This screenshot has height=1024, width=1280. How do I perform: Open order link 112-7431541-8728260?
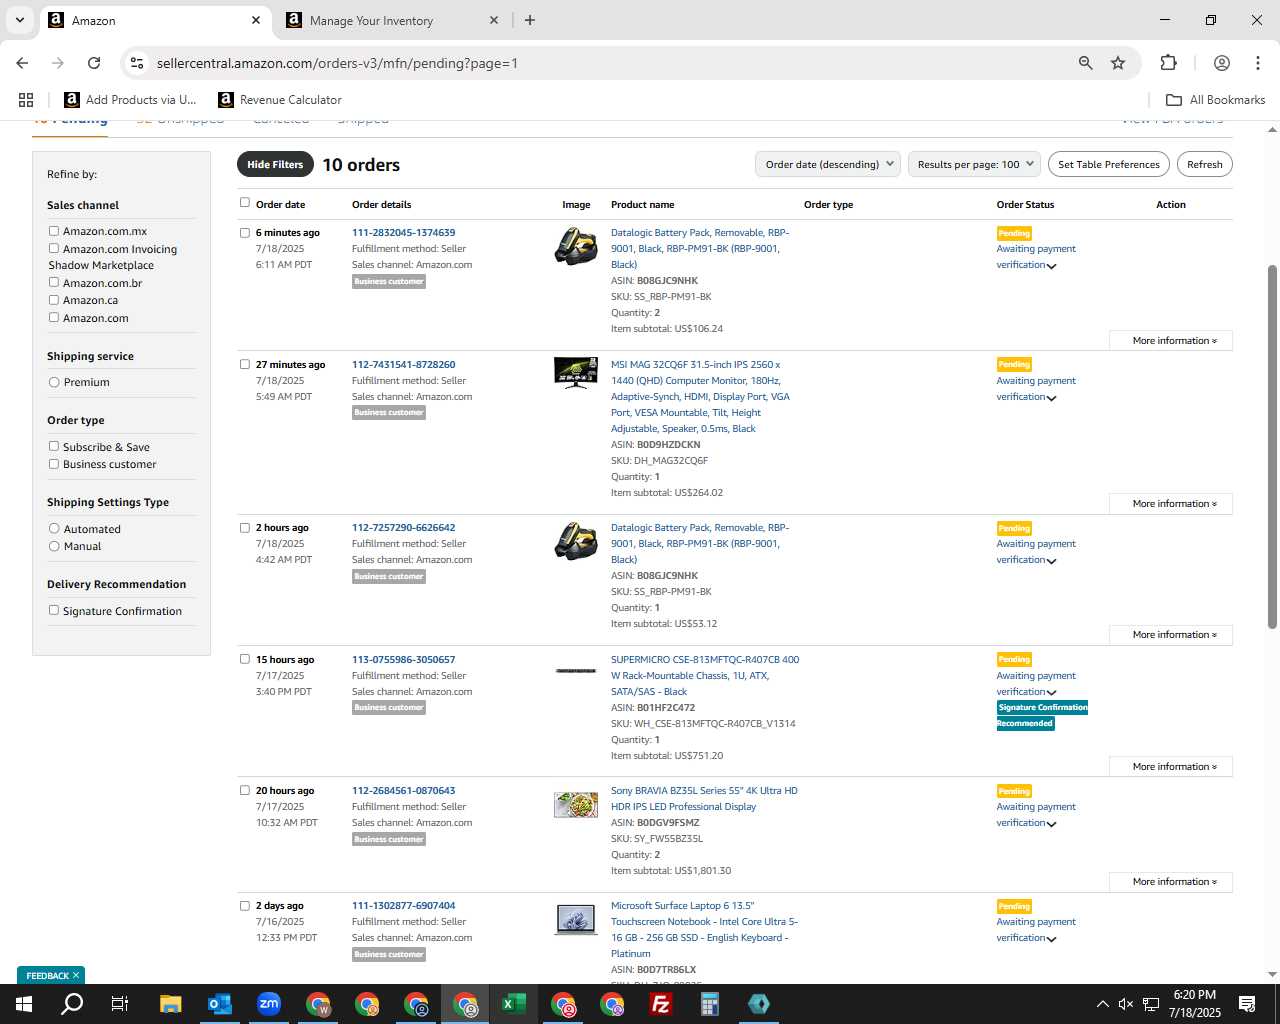[404, 365]
